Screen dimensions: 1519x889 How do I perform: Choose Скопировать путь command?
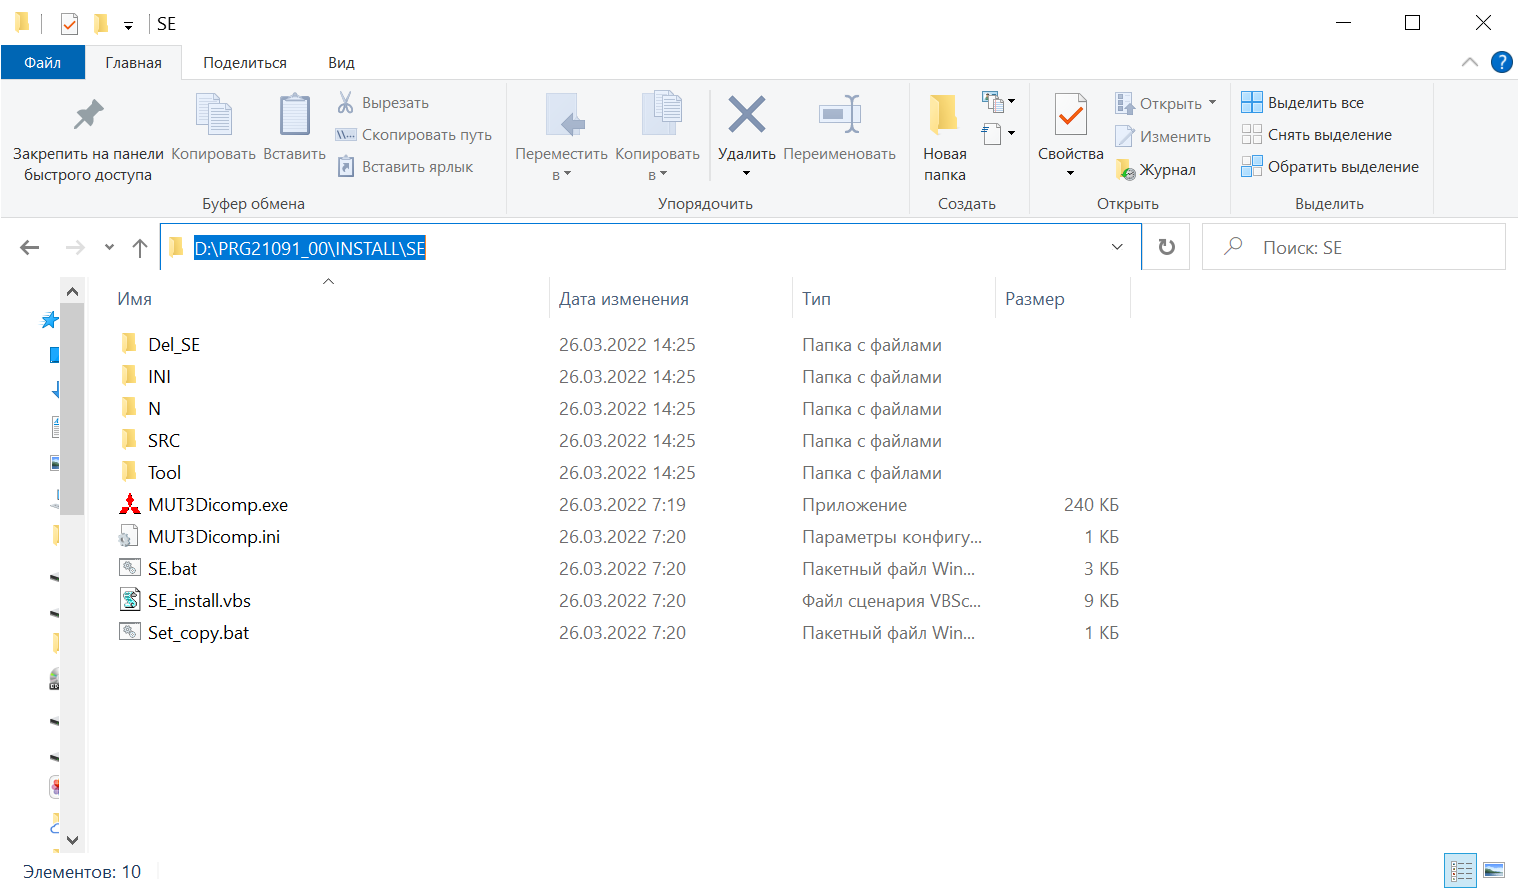click(x=414, y=135)
